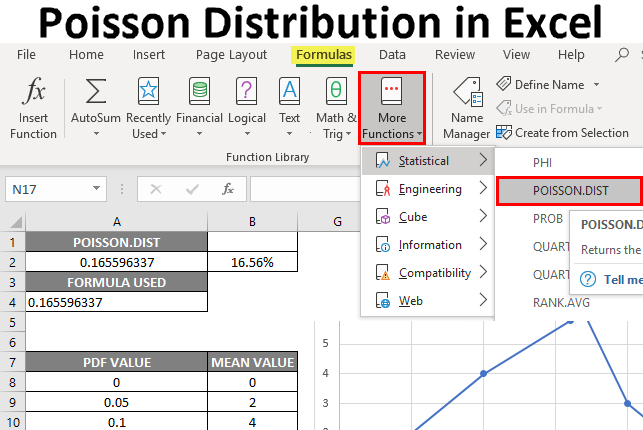This screenshot has width=643, height=430.
Task: Click the Compatibility menu item icon
Action: click(x=383, y=273)
